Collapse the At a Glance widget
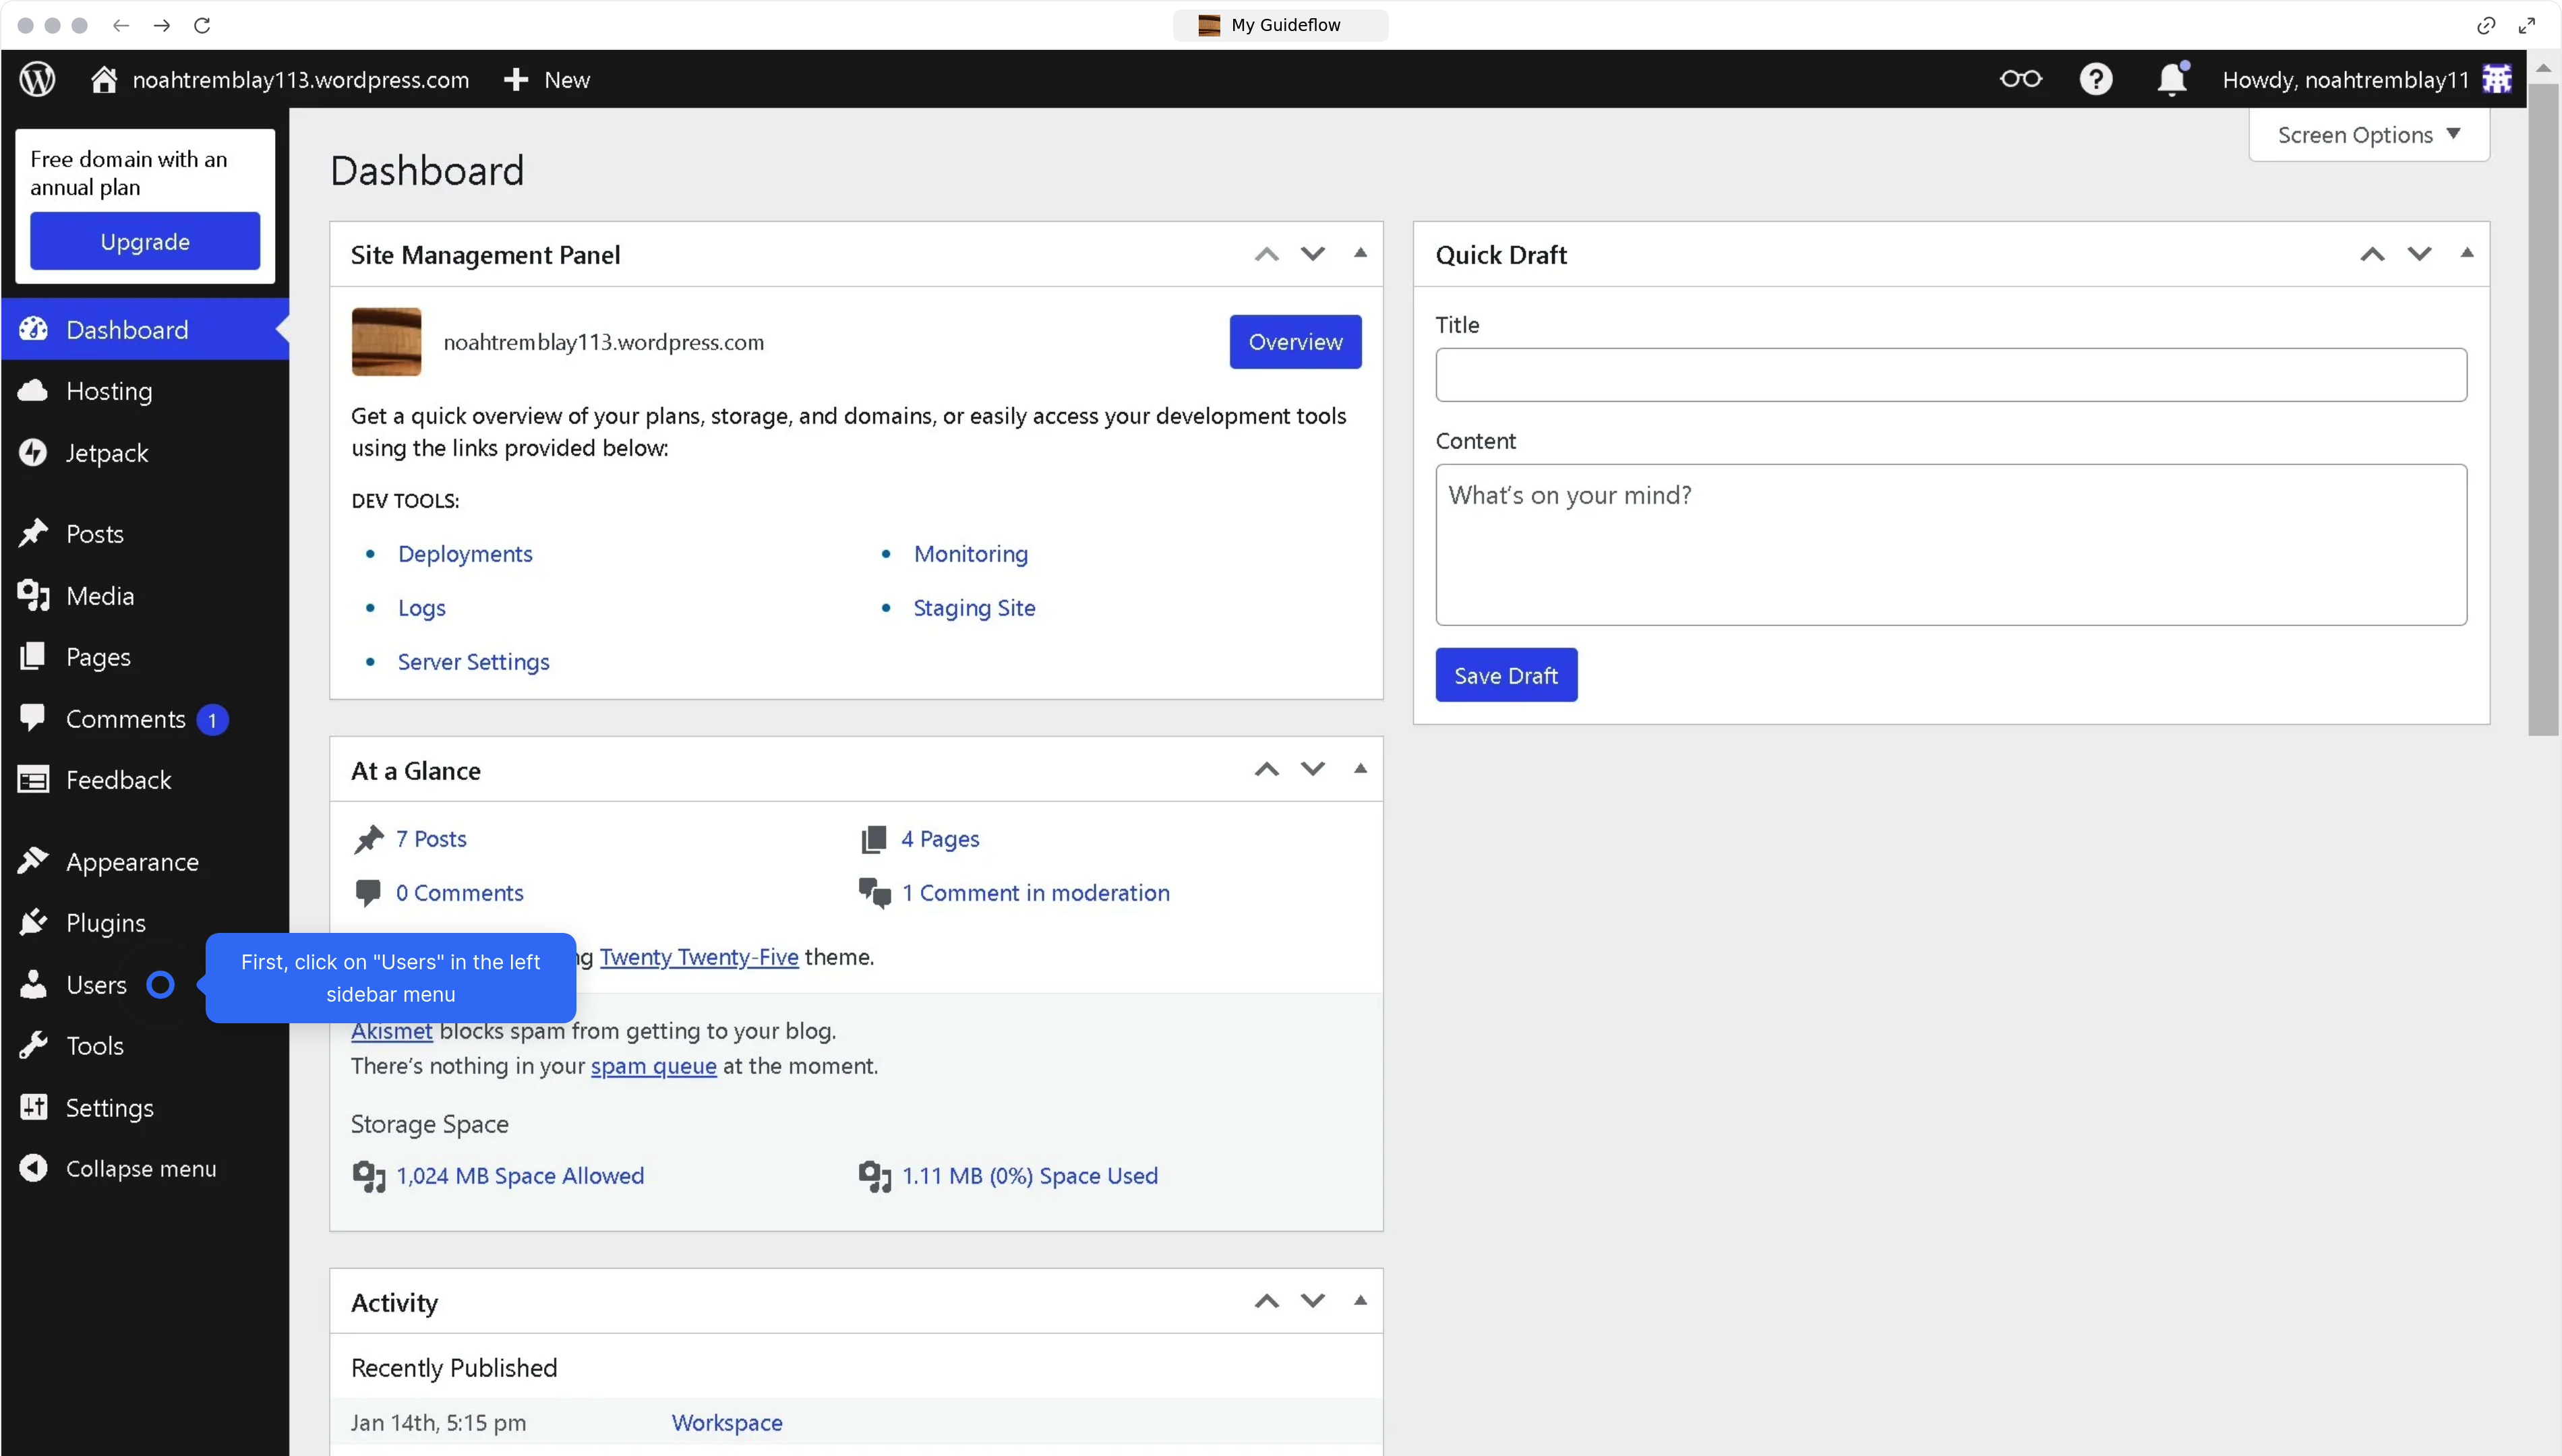This screenshot has height=1456, width=2562. (x=1360, y=768)
